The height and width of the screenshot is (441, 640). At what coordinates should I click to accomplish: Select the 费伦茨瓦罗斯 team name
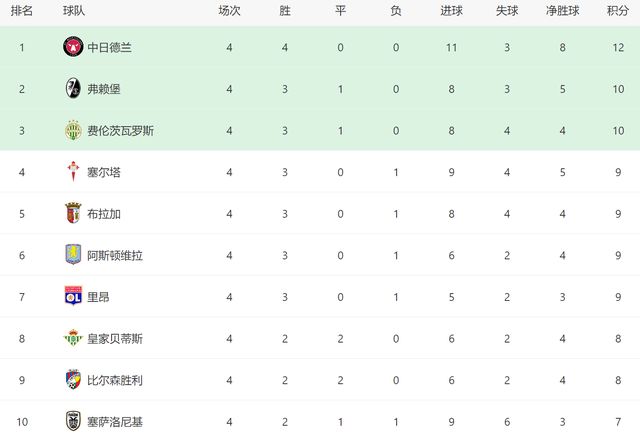(120, 131)
